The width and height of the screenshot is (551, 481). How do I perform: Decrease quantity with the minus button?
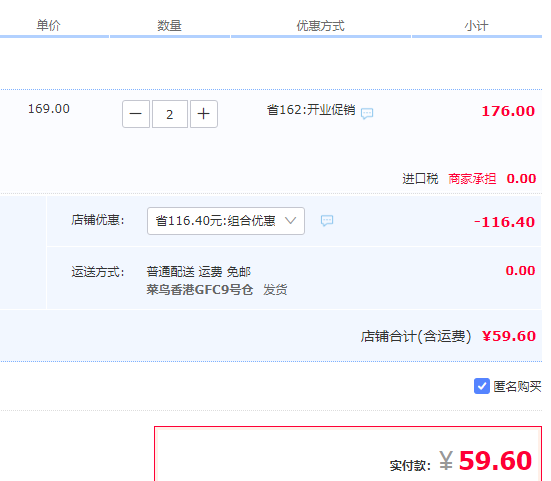pyautogui.click(x=136, y=114)
